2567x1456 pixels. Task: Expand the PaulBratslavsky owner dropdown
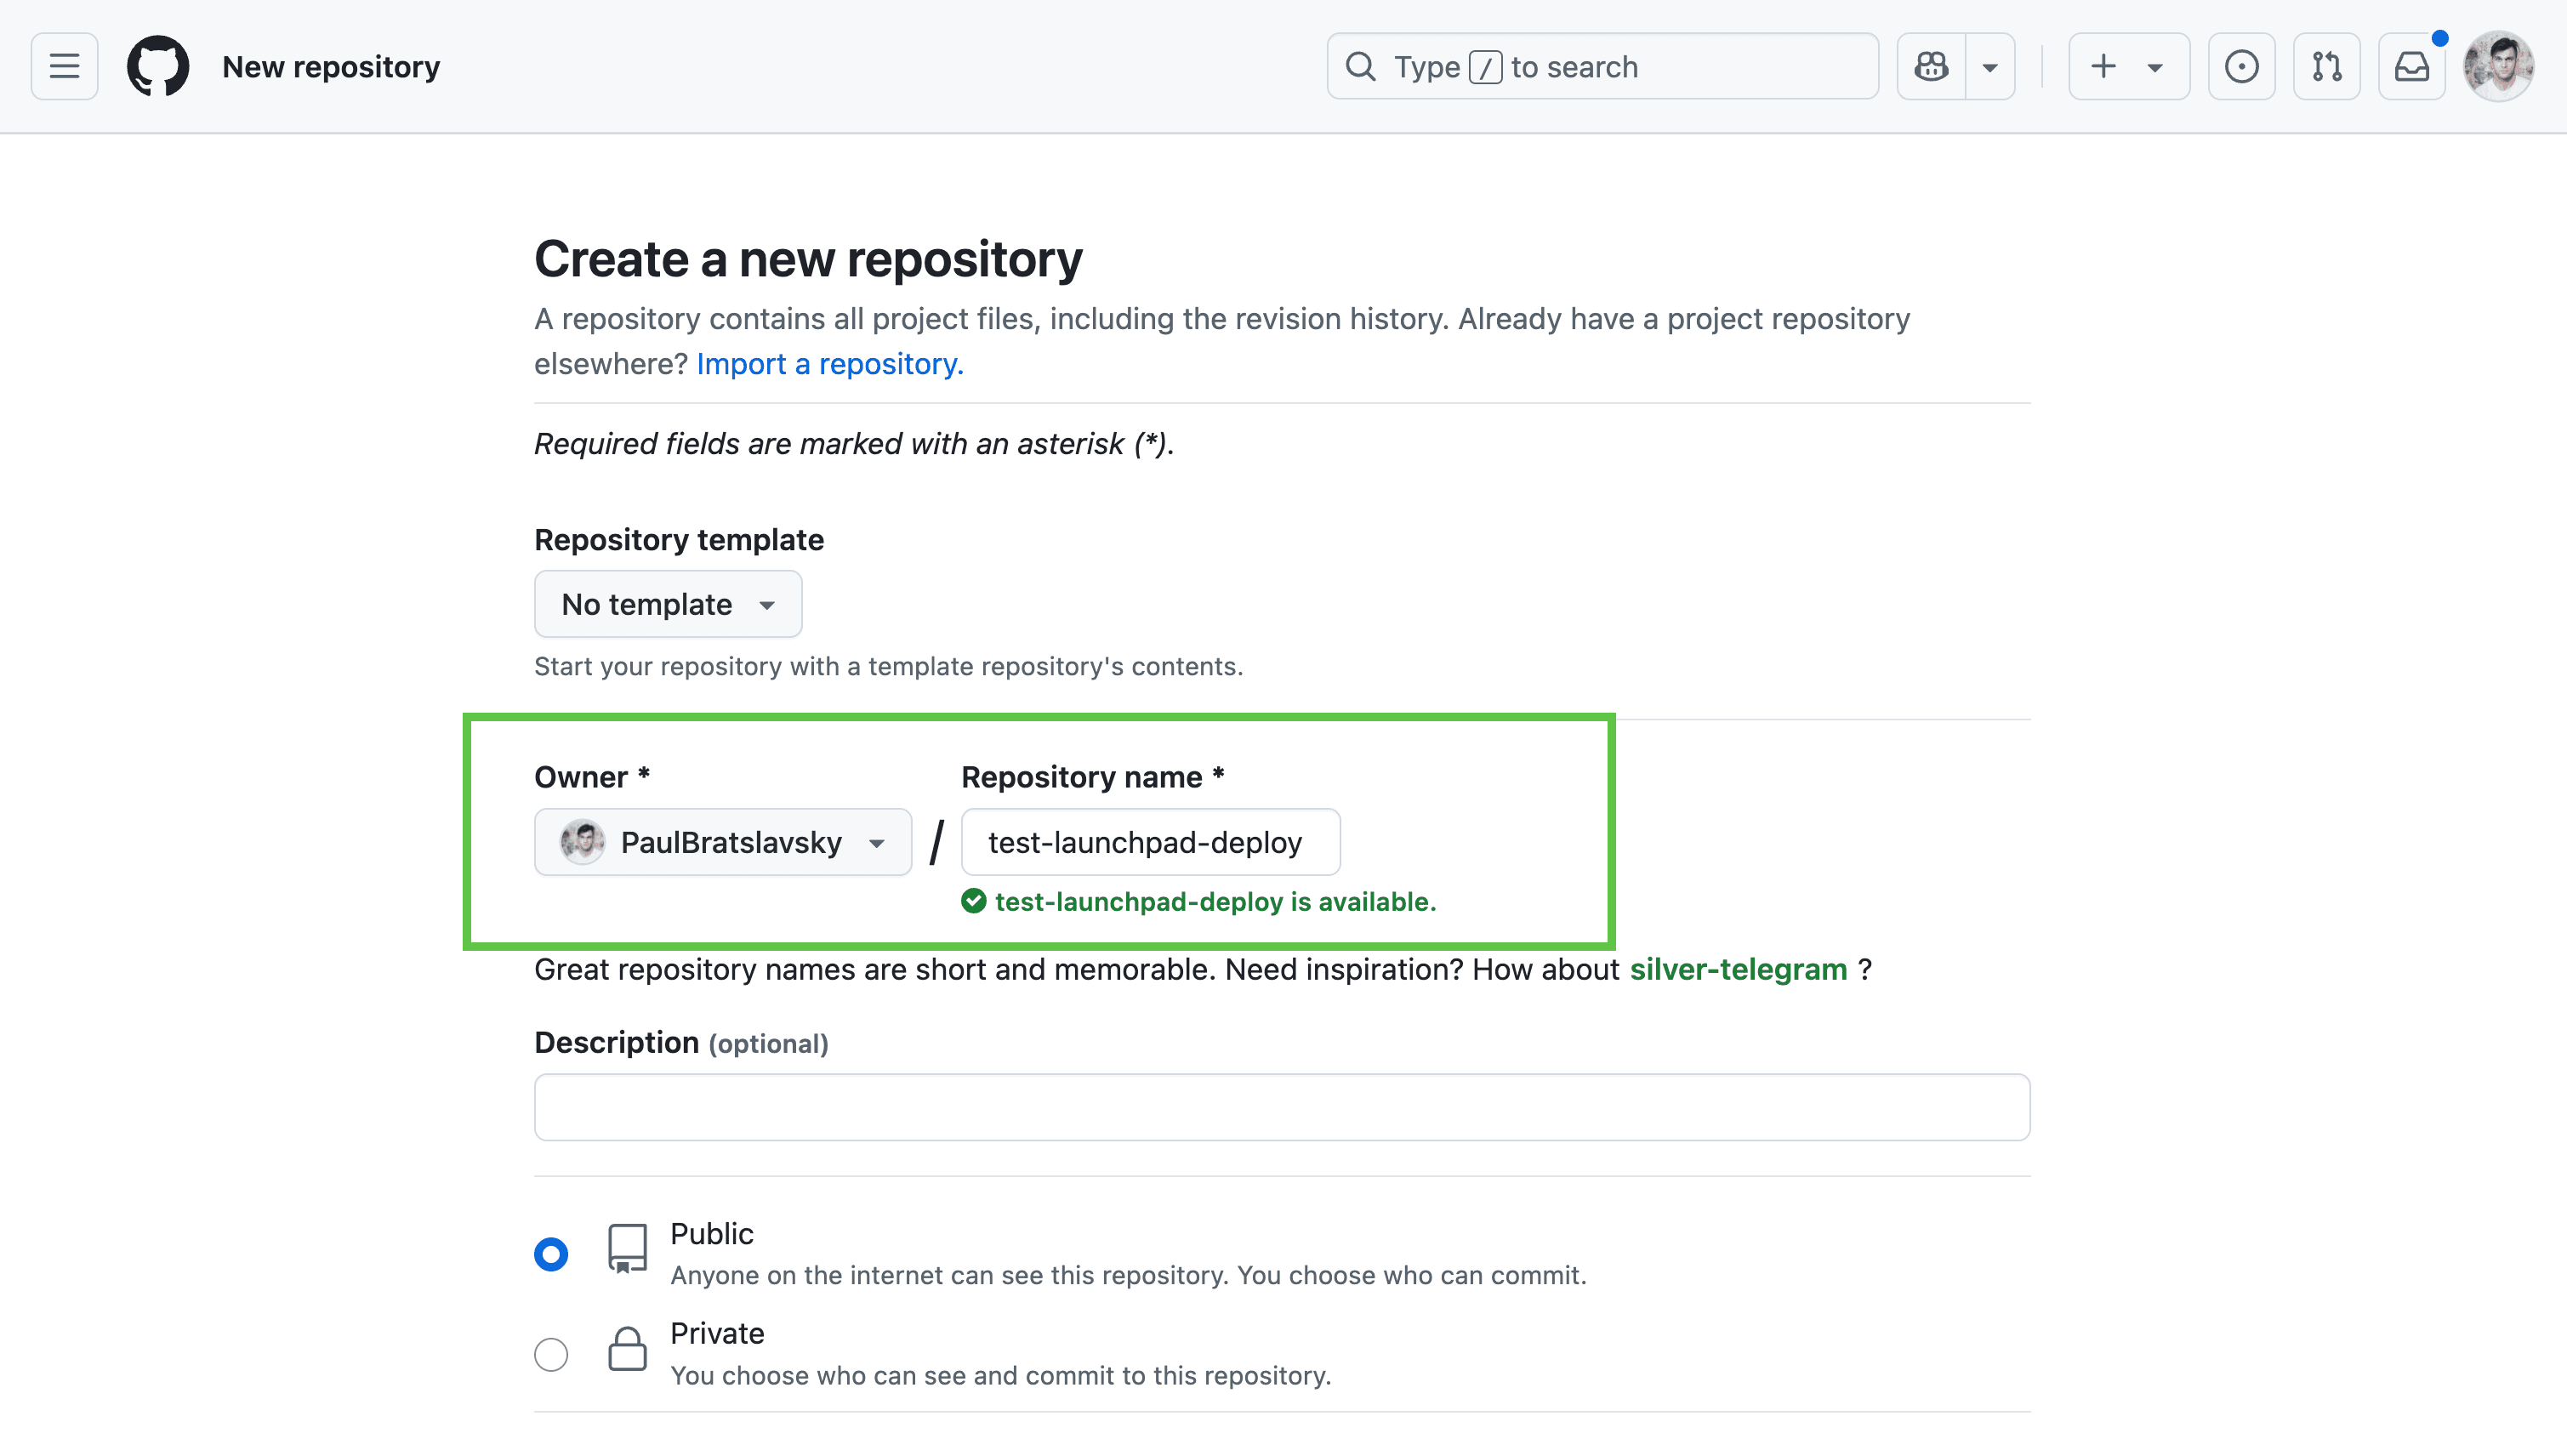723,842
